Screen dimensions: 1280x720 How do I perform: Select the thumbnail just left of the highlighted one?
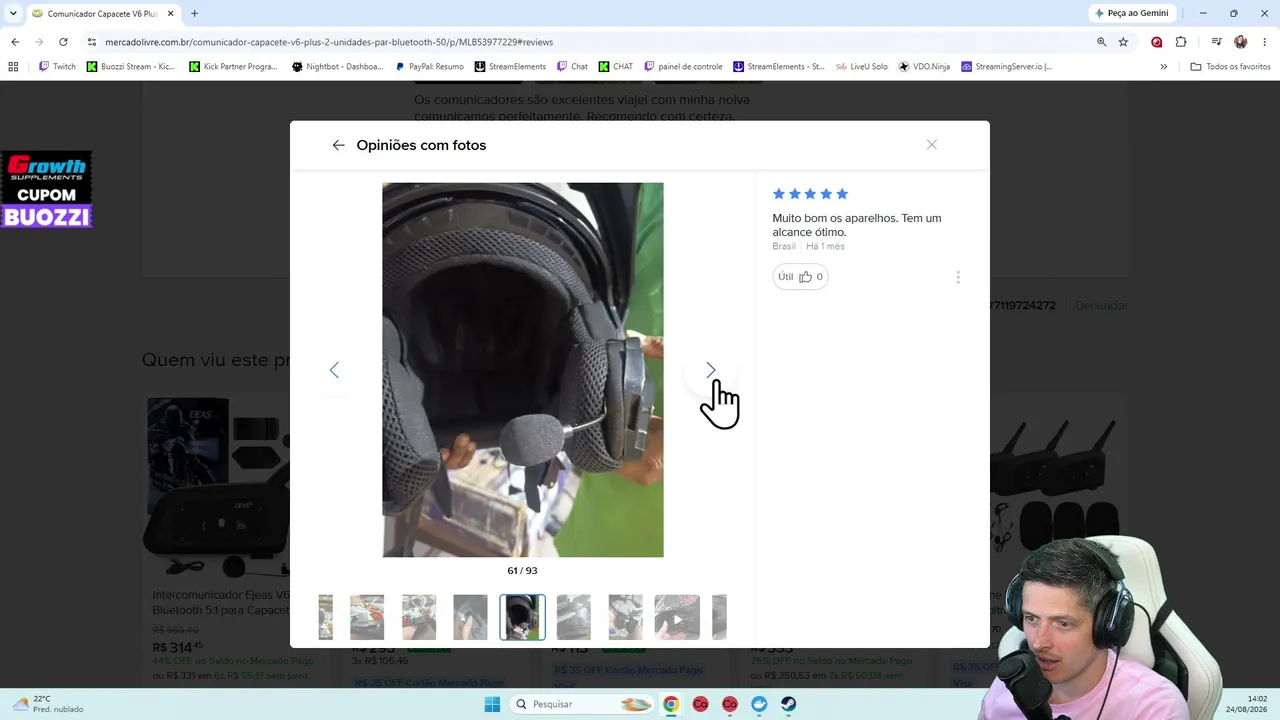pyautogui.click(x=470, y=617)
